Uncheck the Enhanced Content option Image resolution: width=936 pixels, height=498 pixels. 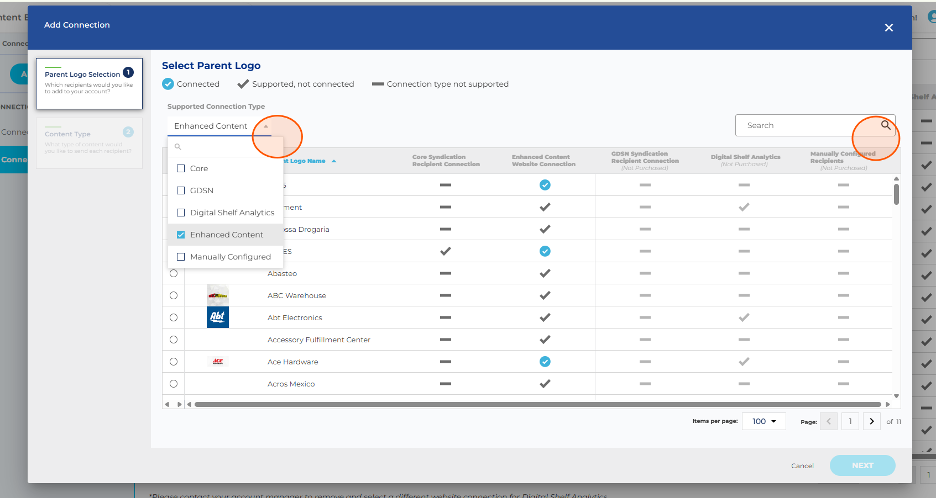point(181,235)
